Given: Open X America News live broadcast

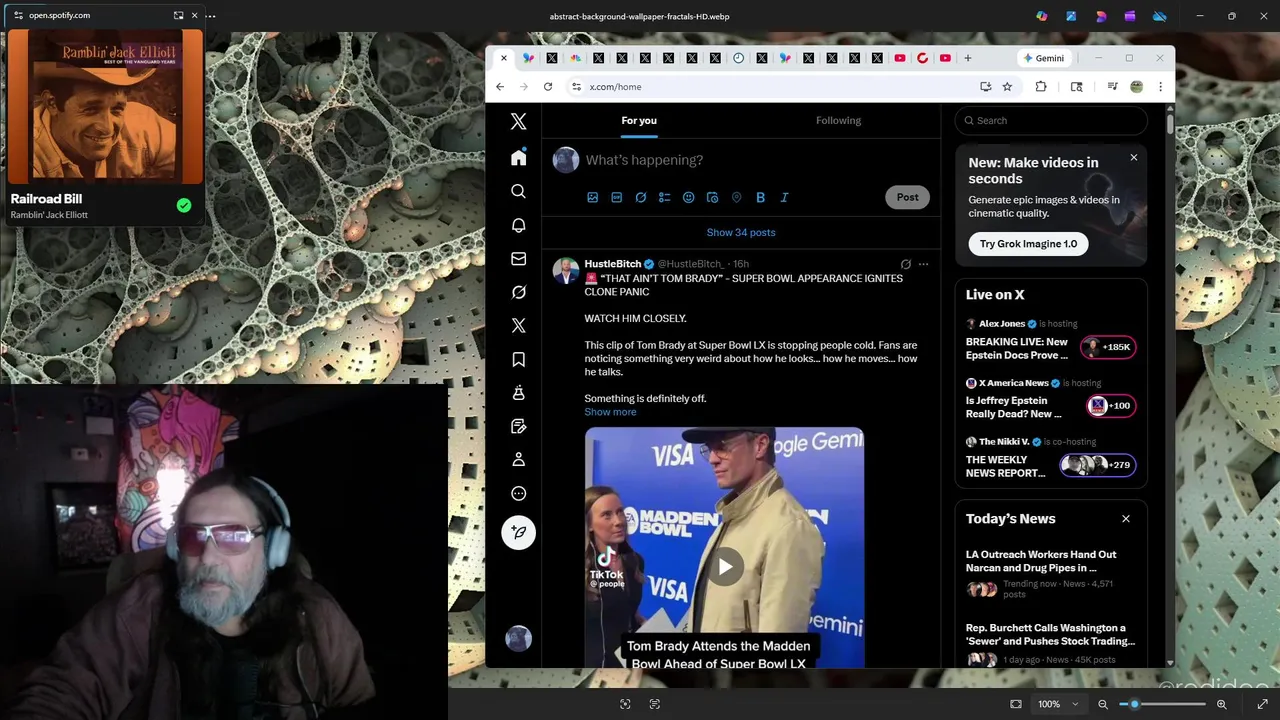Looking at the screenshot, I should tap(1050, 399).
